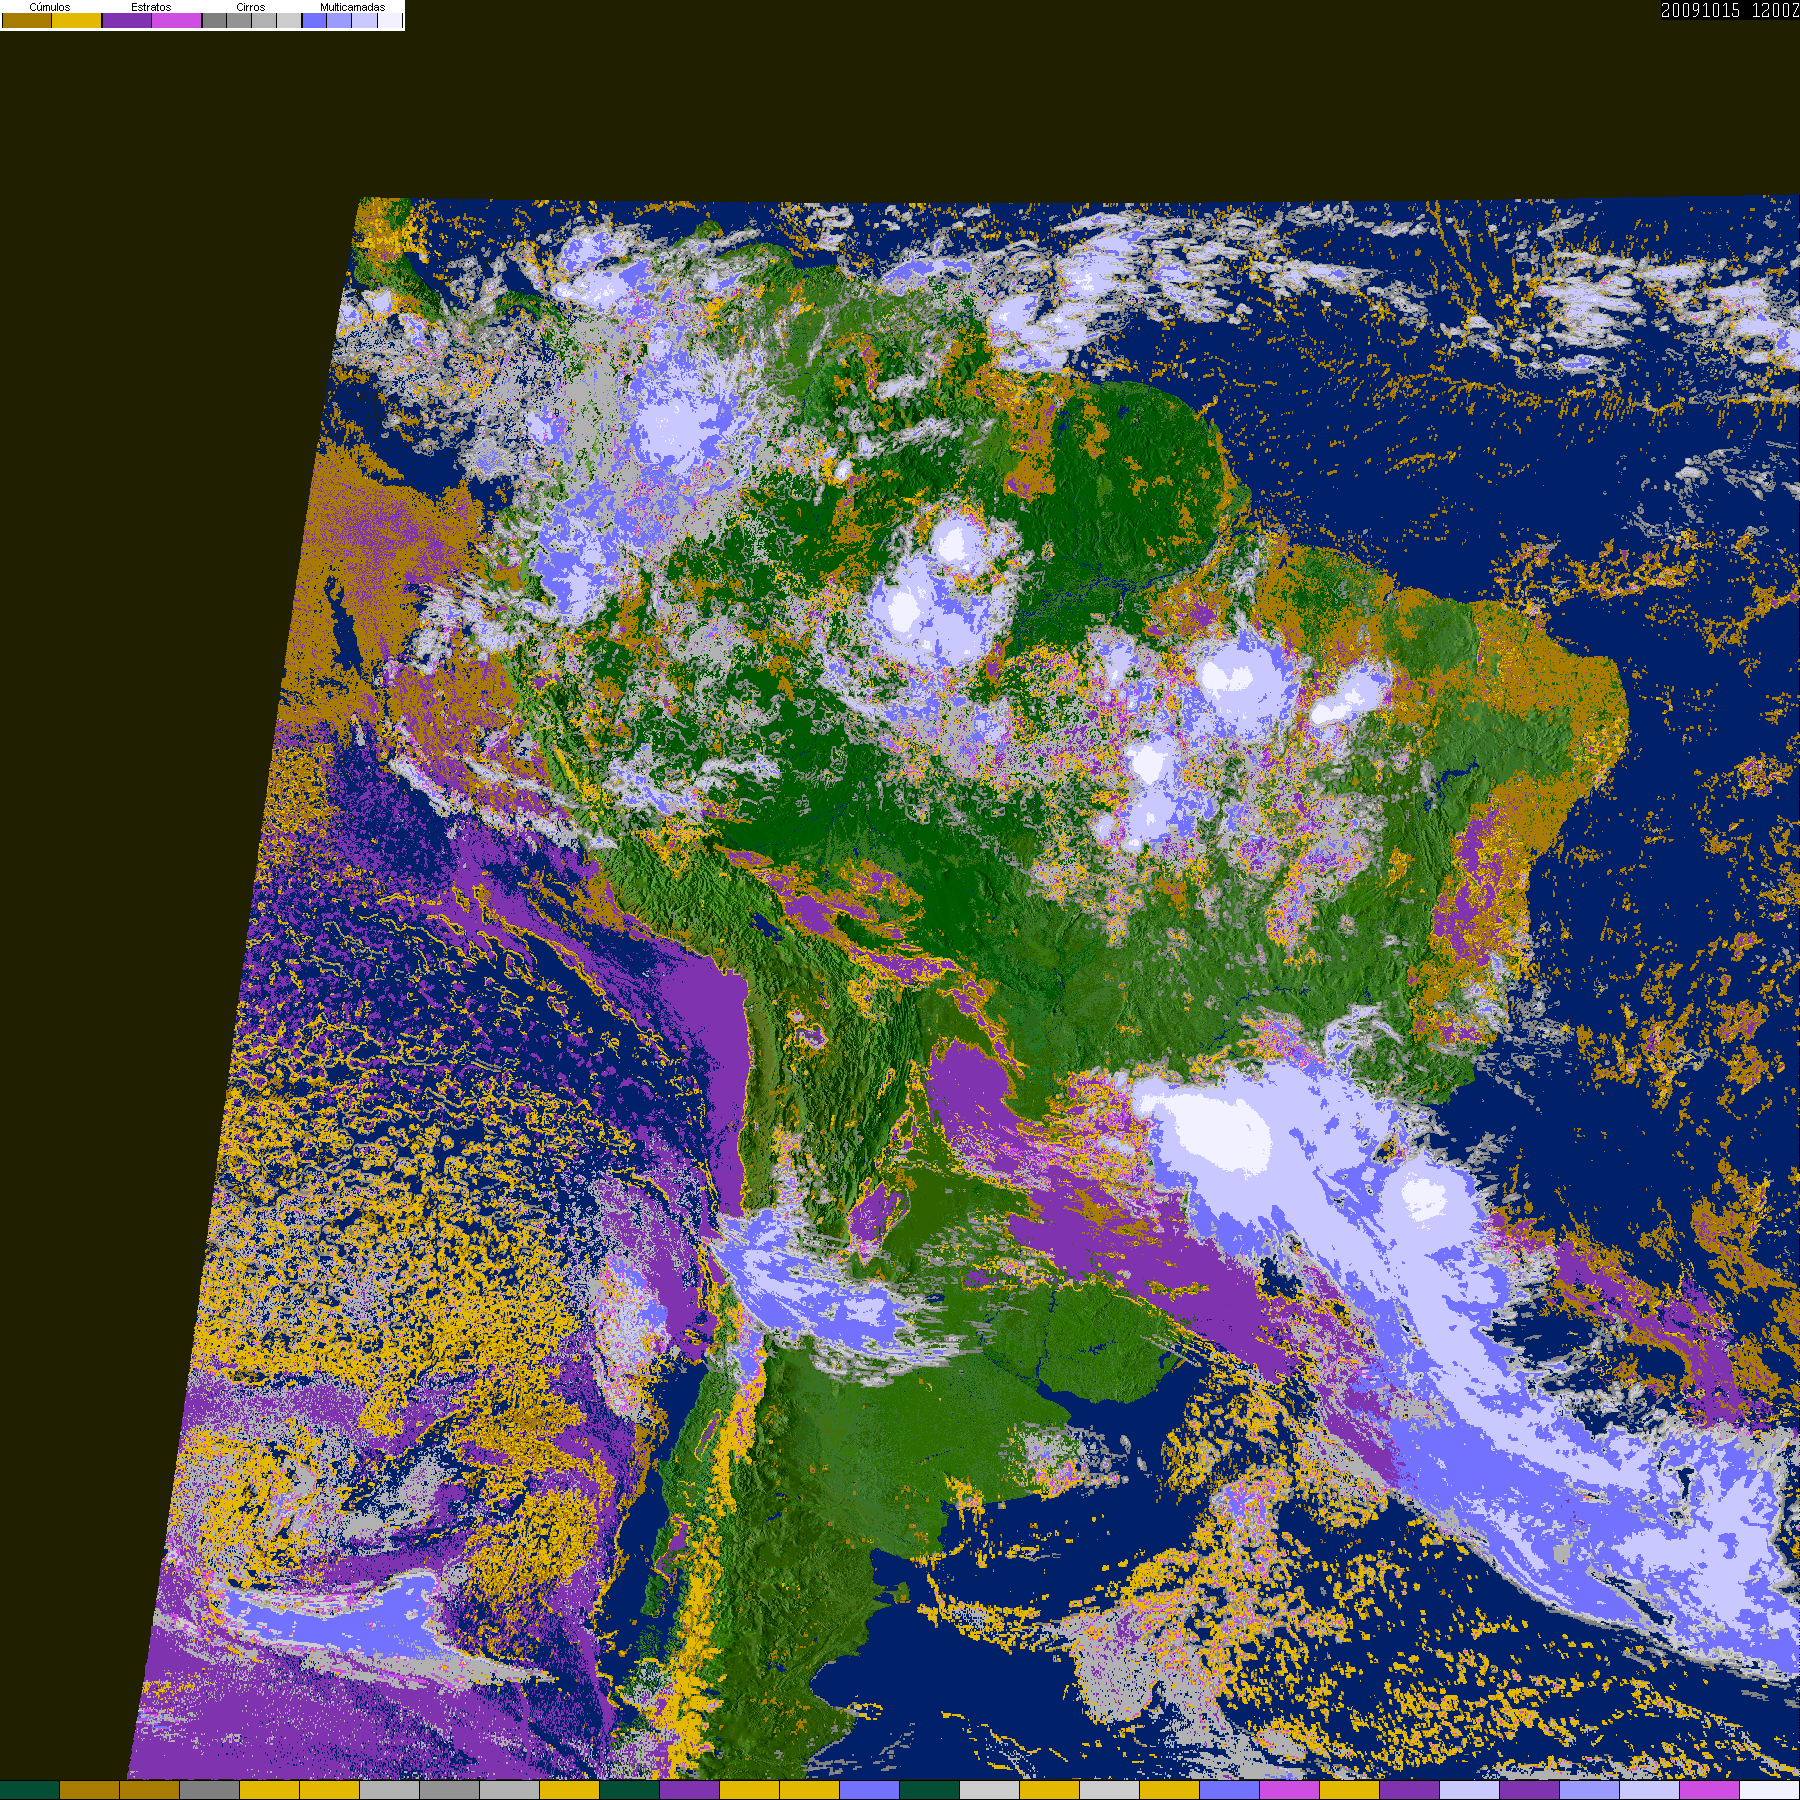Click the 'Cúmulos' legend label
Image resolution: width=1800 pixels, height=1800 pixels.
click(50, 7)
